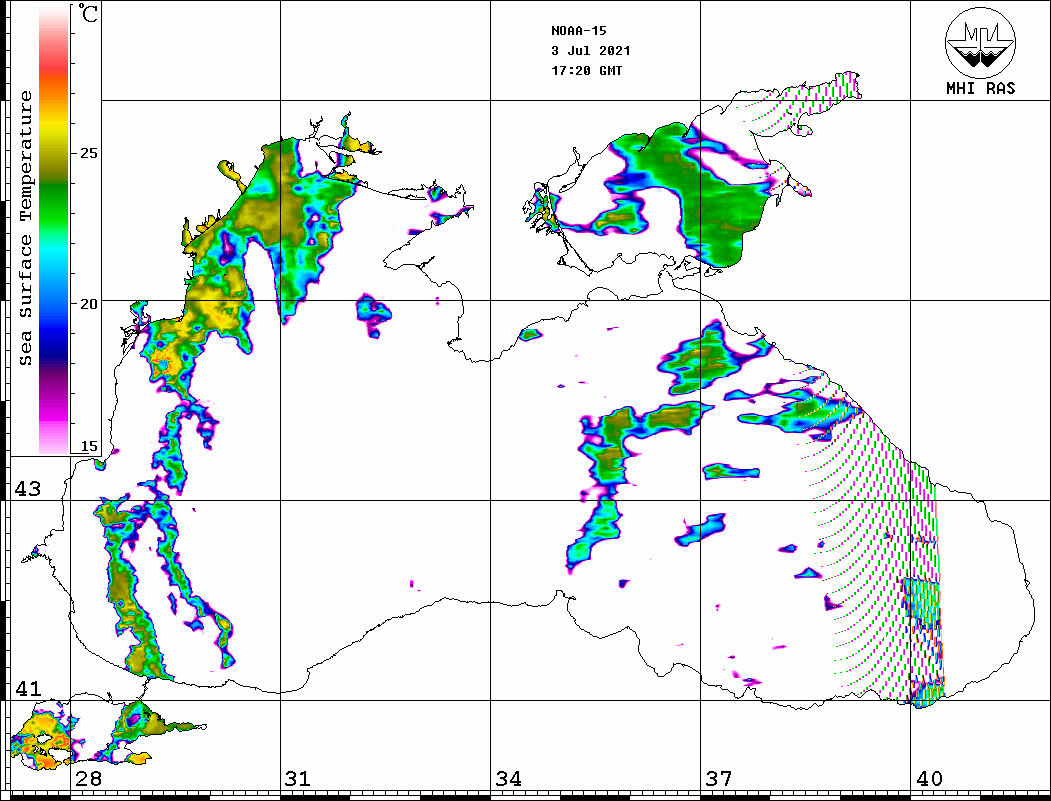Click the '20' colorbar tick label
The image size is (1051, 801).
point(88,304)
